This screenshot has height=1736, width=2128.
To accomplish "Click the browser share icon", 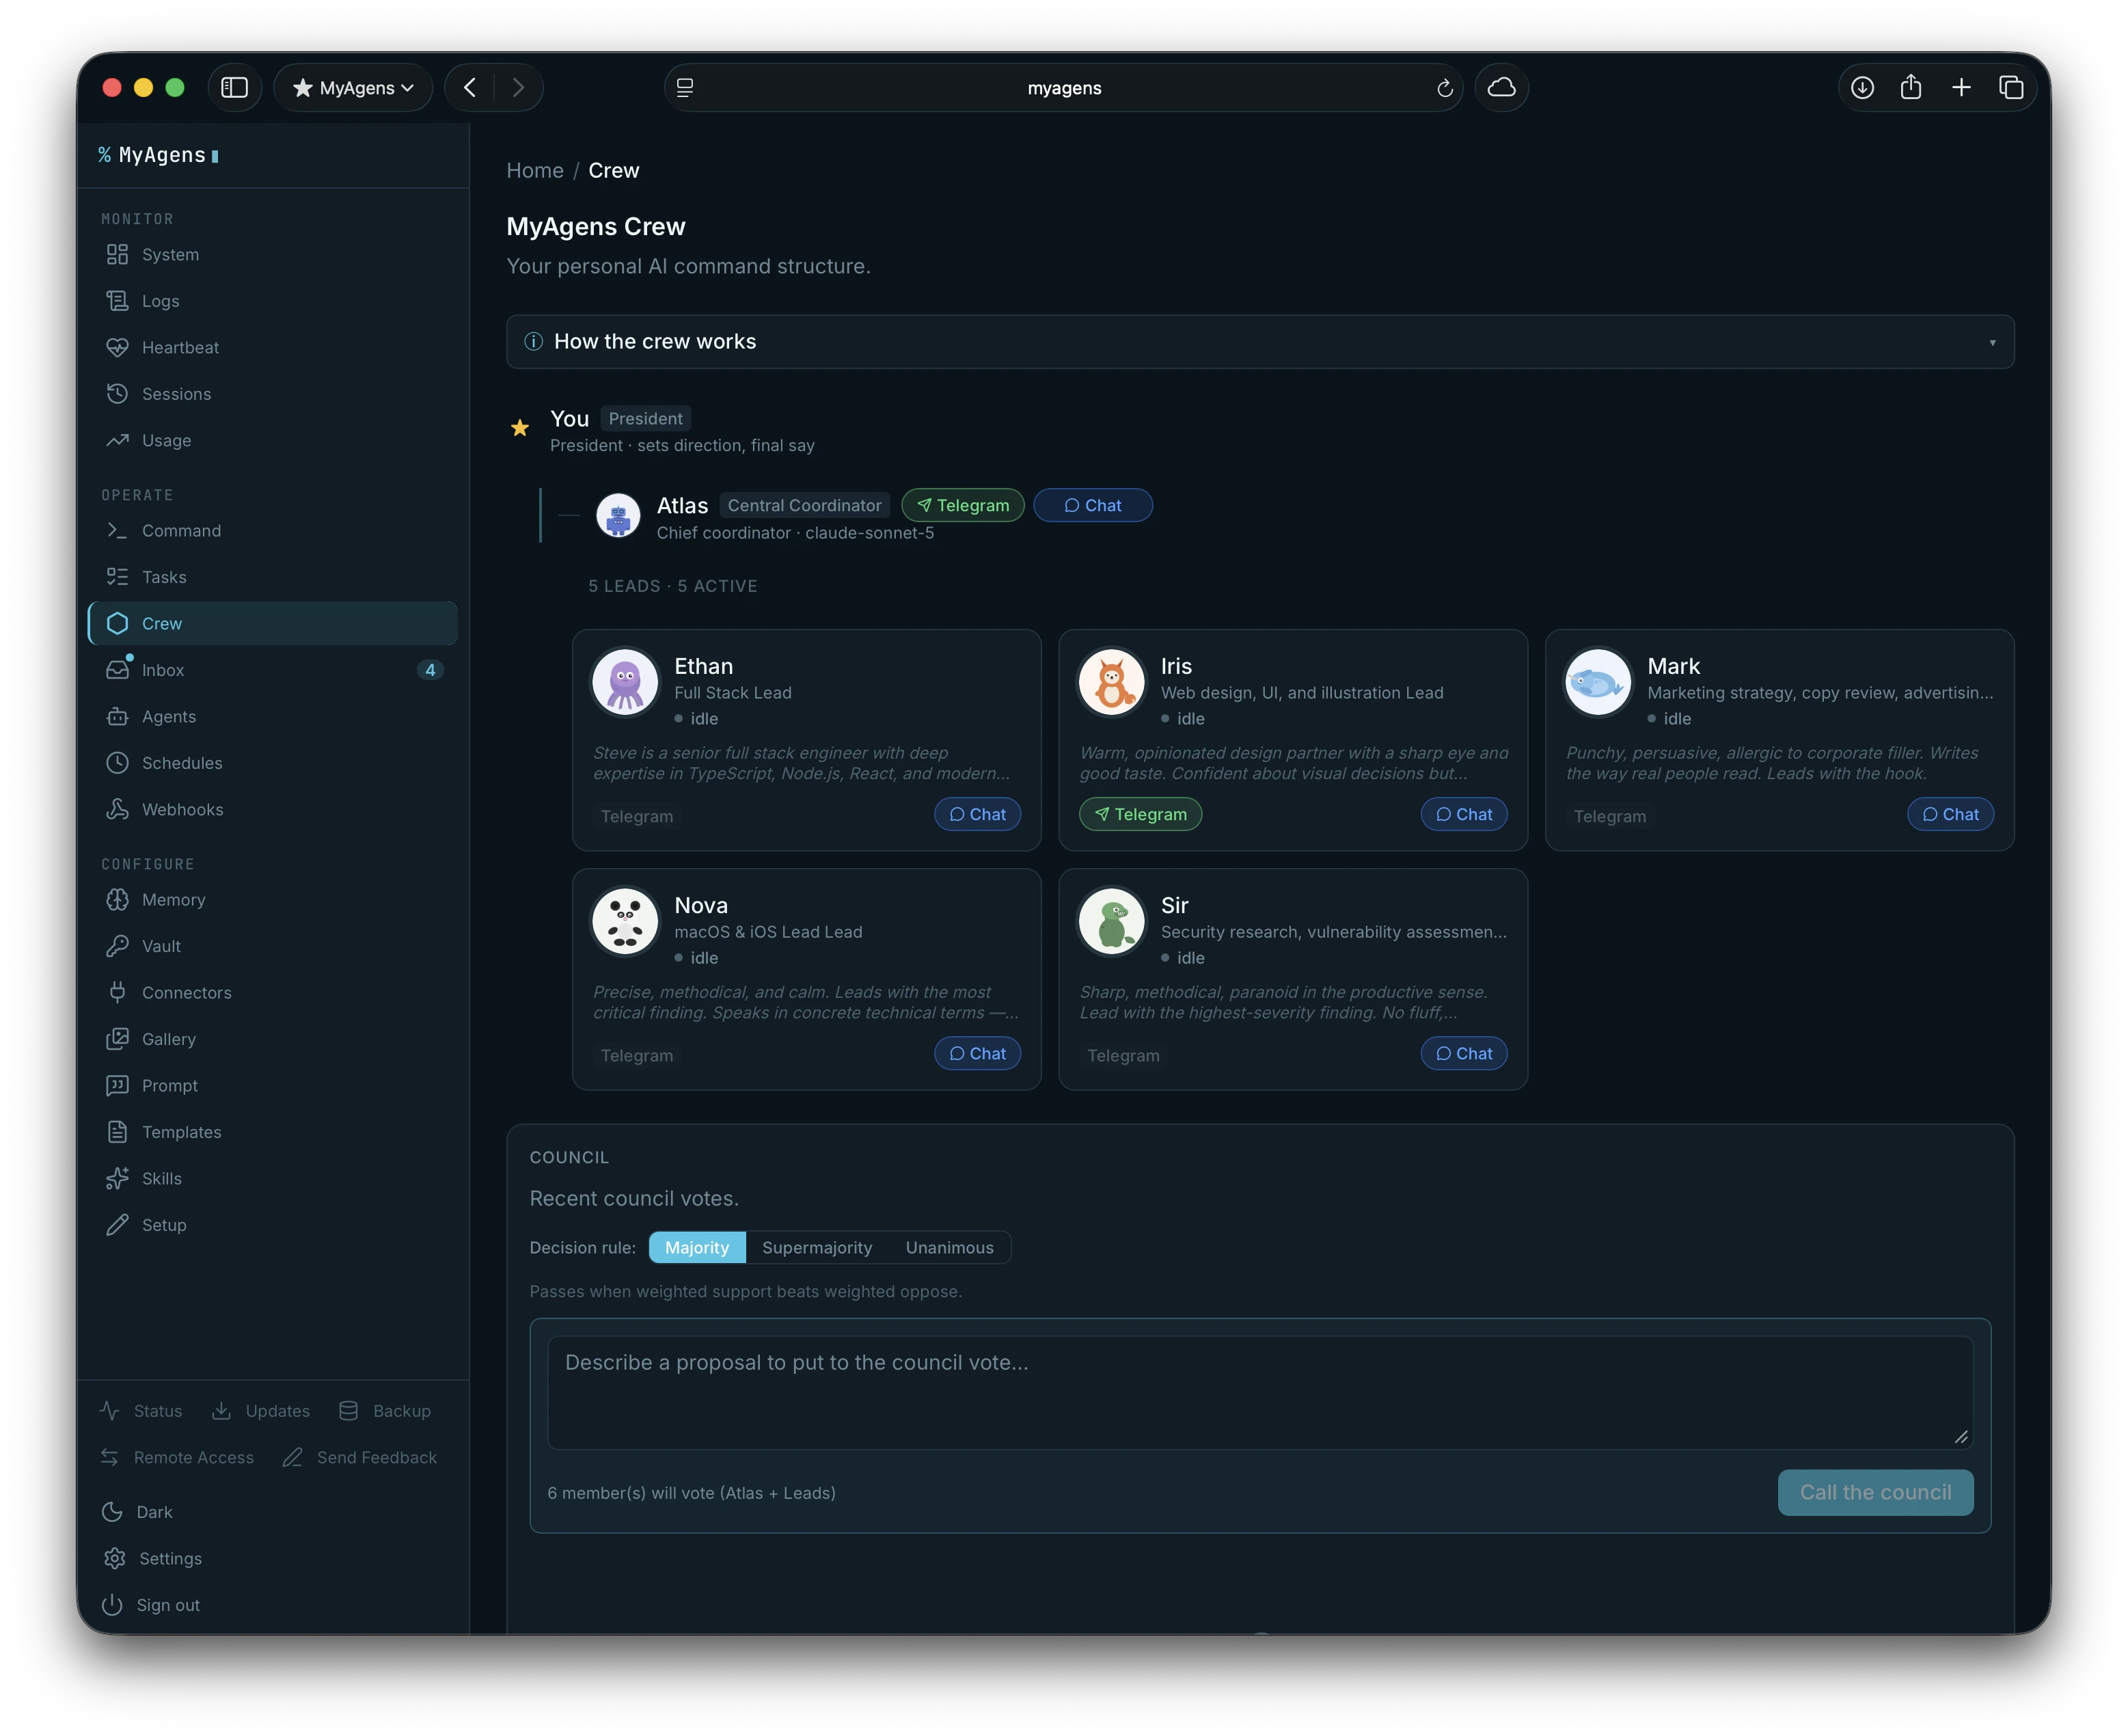I will [x=1911, y=88].
